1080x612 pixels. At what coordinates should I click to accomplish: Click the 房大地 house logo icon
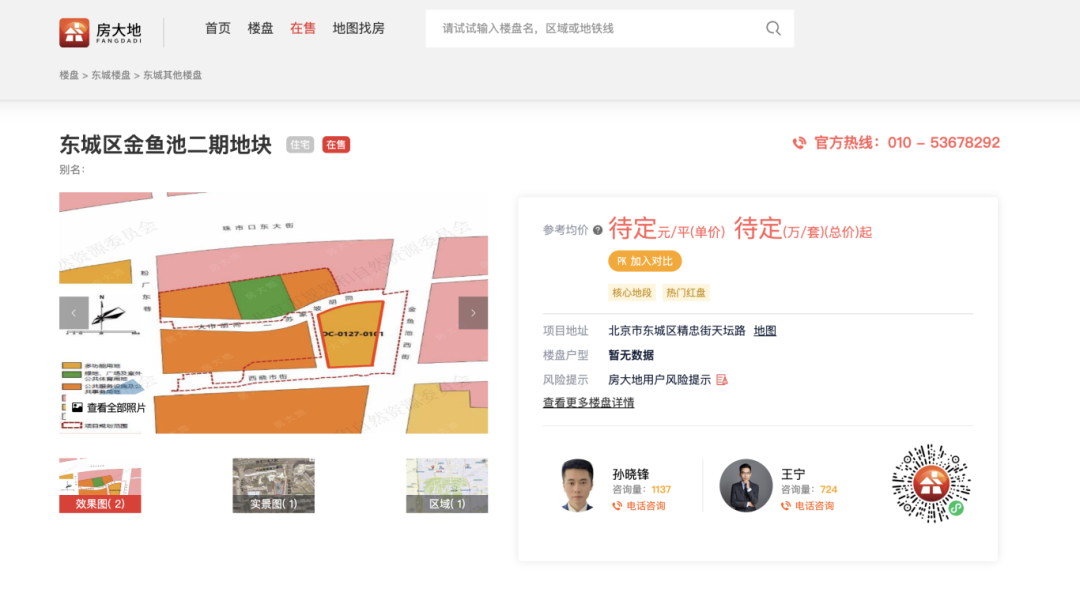(x=73, y=29)
